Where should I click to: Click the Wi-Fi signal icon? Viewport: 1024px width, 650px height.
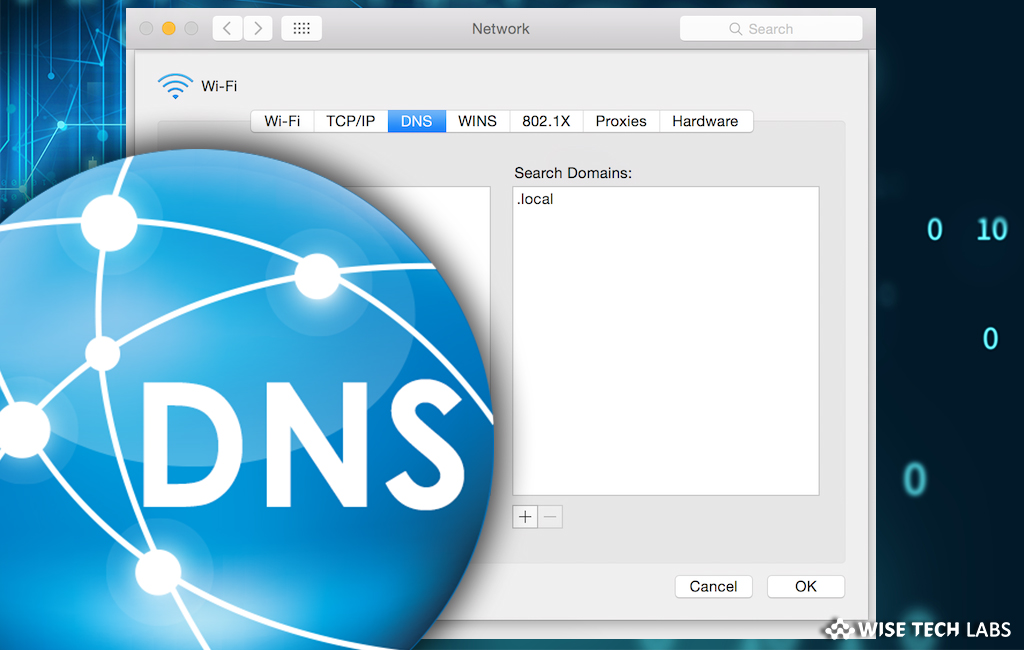(x=175, y=86)
